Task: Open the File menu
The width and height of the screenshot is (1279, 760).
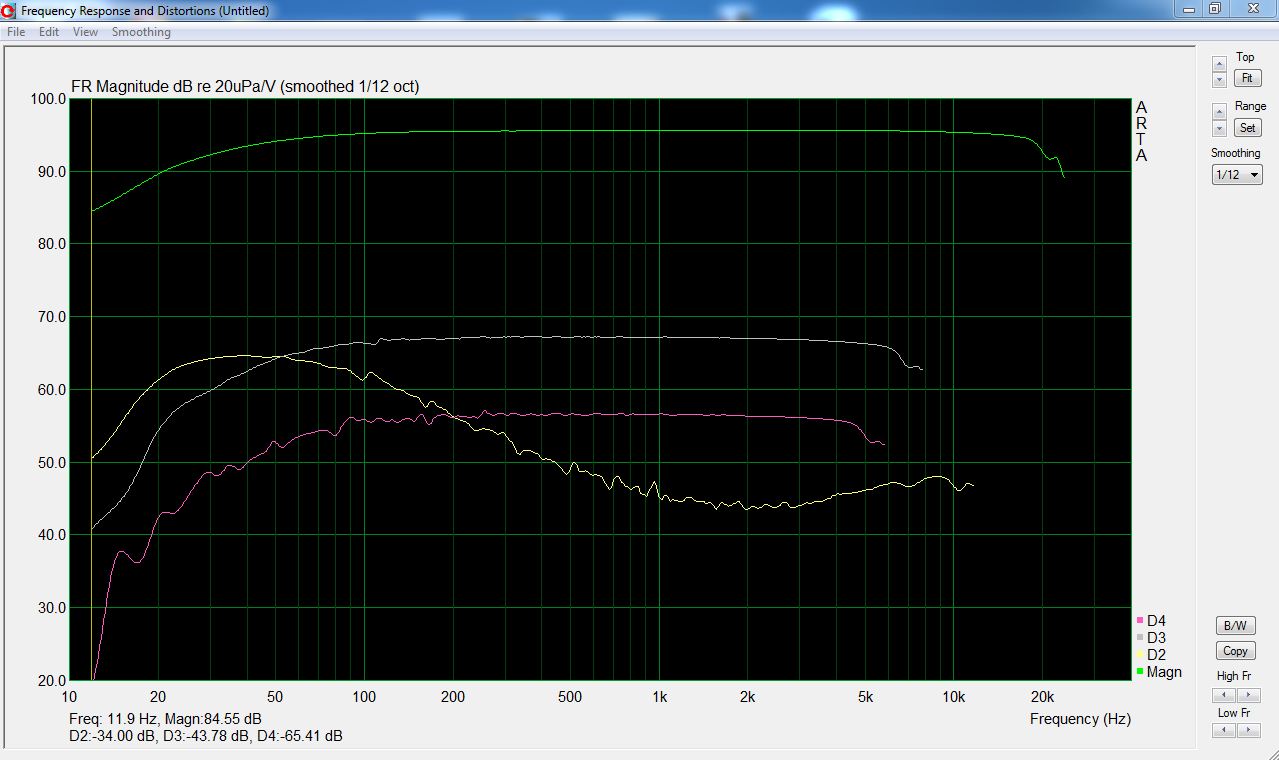Action: click(x=16, y=32)
